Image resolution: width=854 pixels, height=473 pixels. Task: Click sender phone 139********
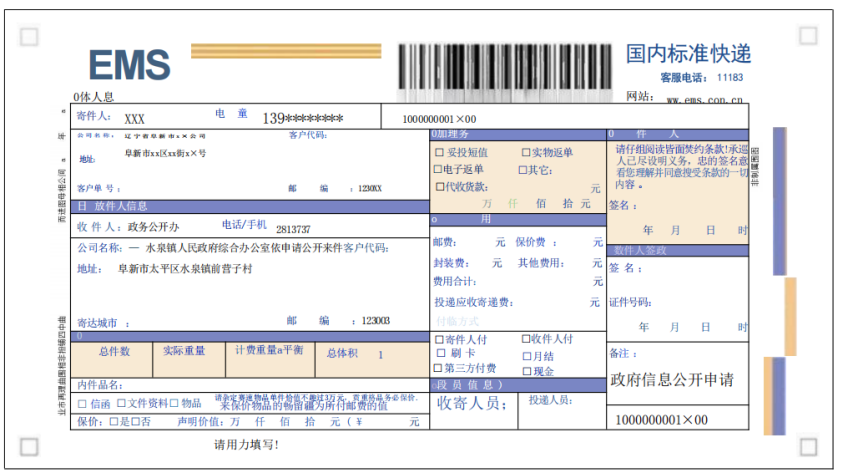[x=303, y=118]
